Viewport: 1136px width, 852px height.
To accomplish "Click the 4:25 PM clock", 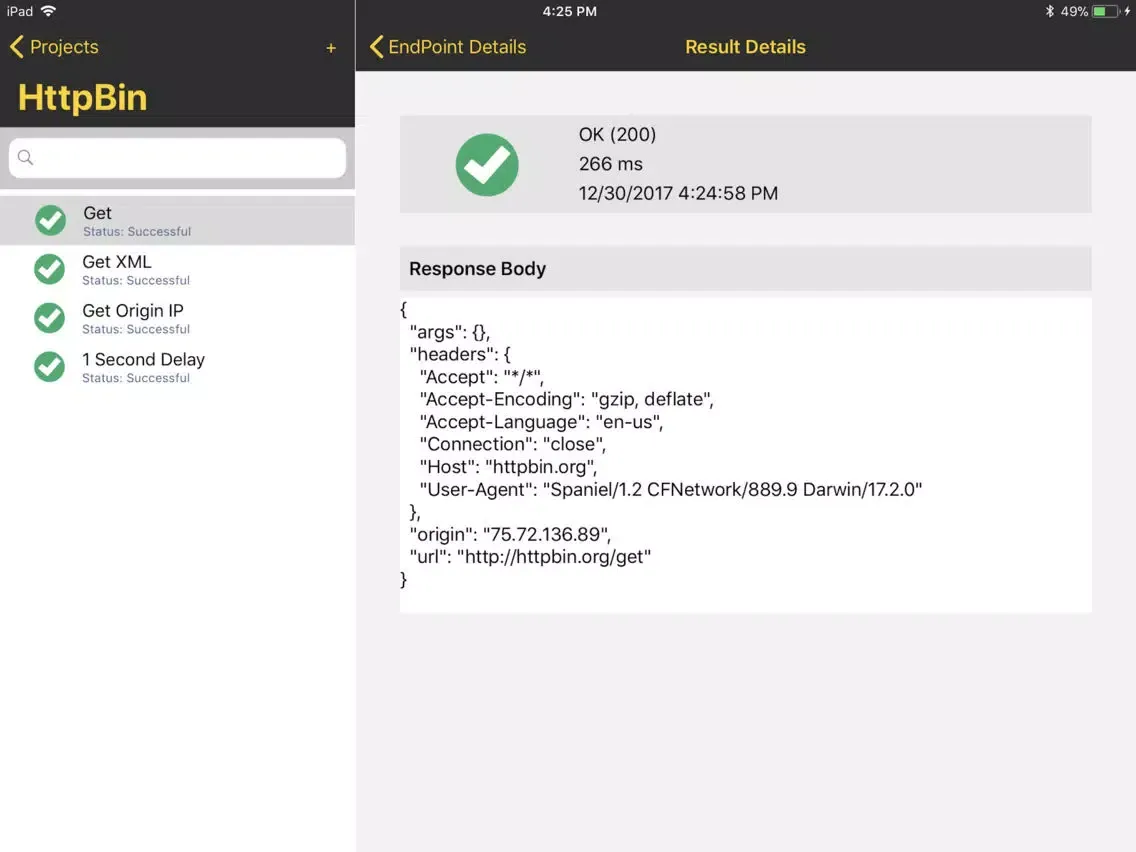I will [x=569, y=12].
